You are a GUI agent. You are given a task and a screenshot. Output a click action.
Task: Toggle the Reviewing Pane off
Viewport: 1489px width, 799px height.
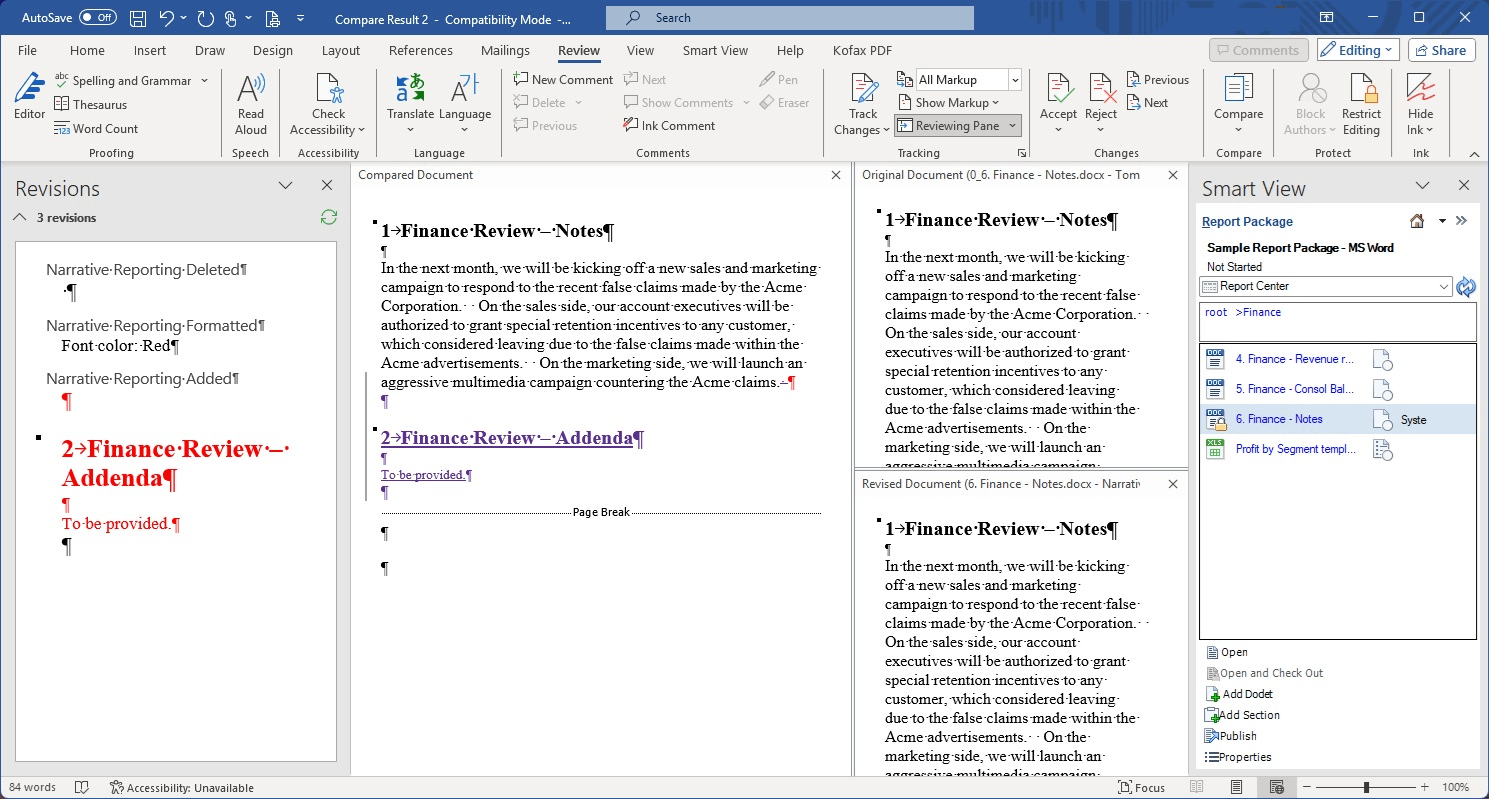(957, 125)
